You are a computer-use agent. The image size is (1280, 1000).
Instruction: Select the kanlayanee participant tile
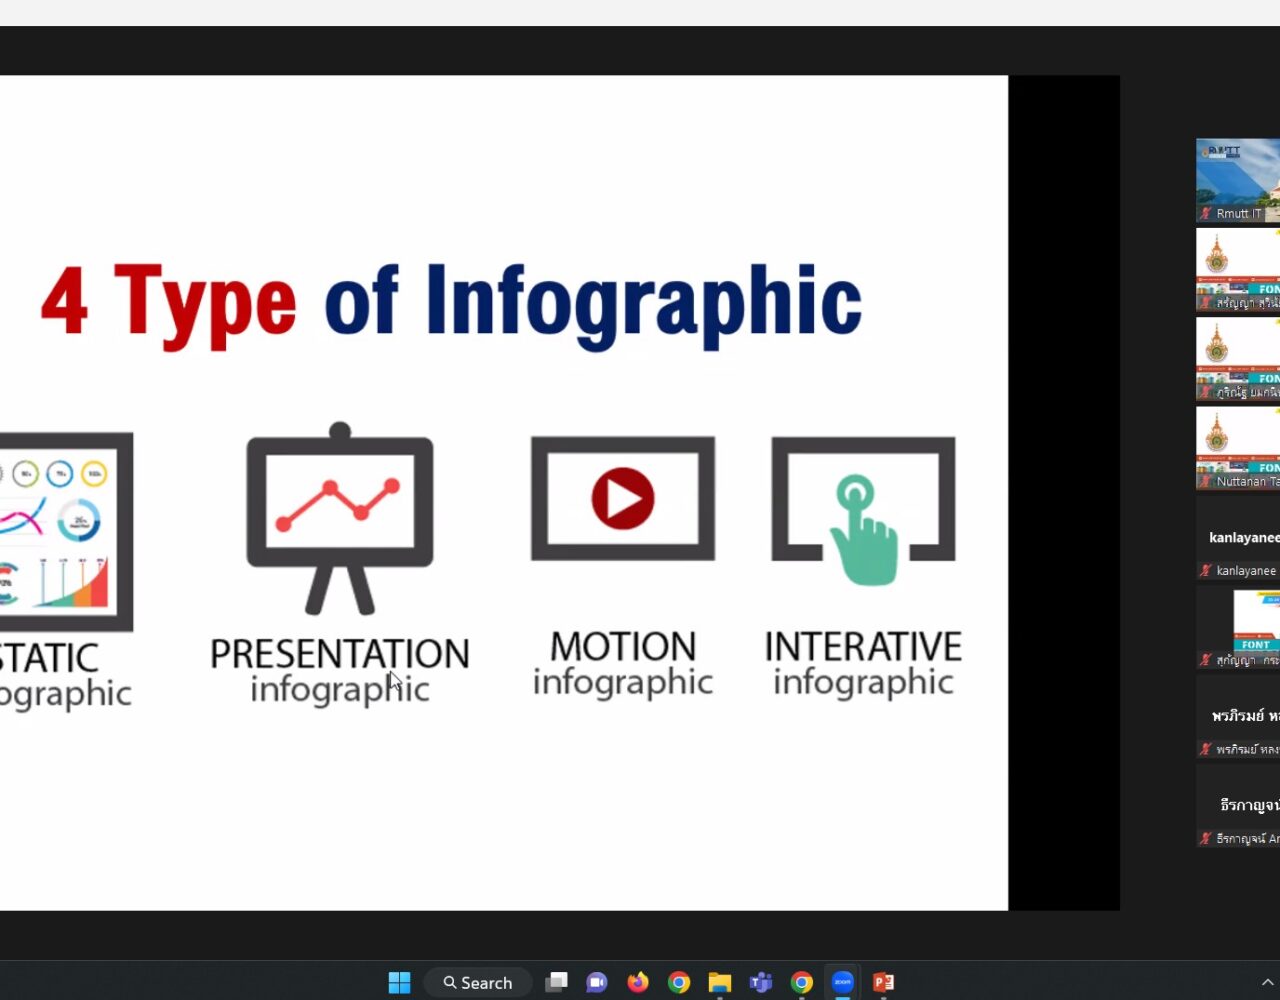1238,538
